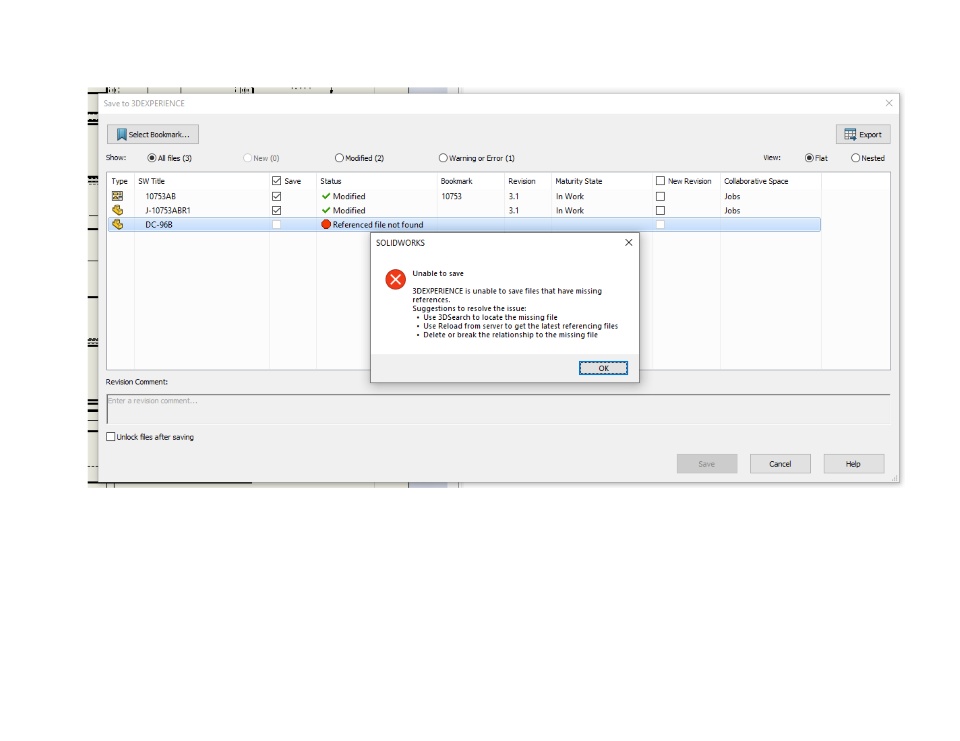Click the drawing type icon for 10753AB

tap(118, 196)
